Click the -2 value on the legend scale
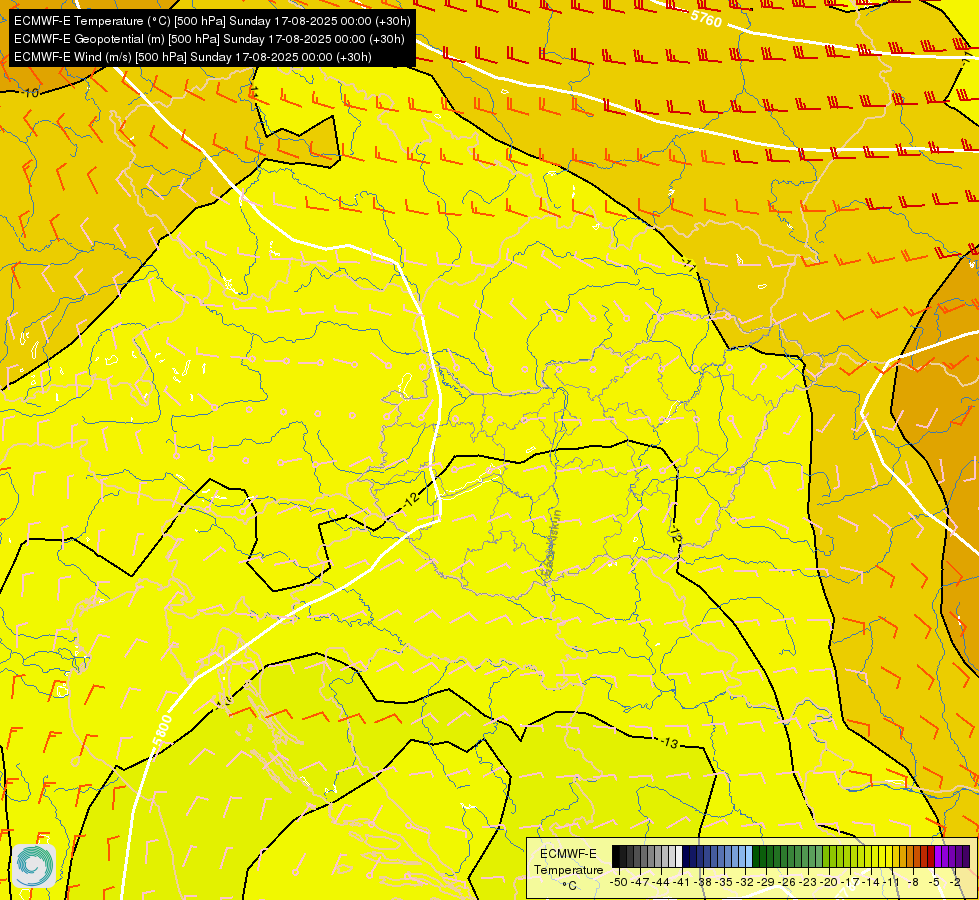Image resolution: width=979 pixels, height=900 pixels. (x=955, y=882)
